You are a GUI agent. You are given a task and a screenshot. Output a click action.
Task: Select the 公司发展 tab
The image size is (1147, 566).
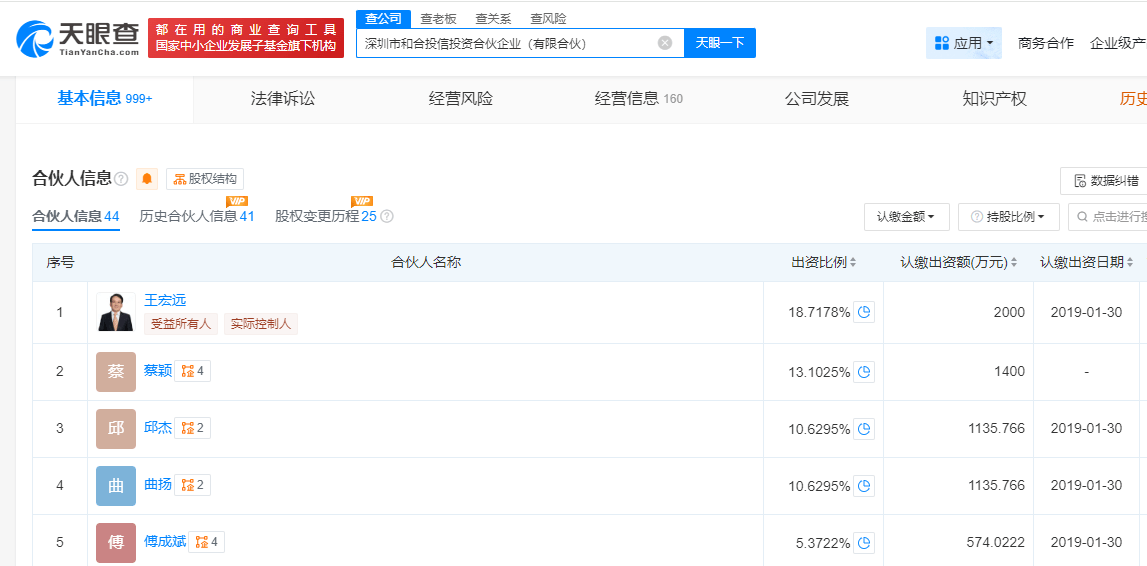(816, 99)
